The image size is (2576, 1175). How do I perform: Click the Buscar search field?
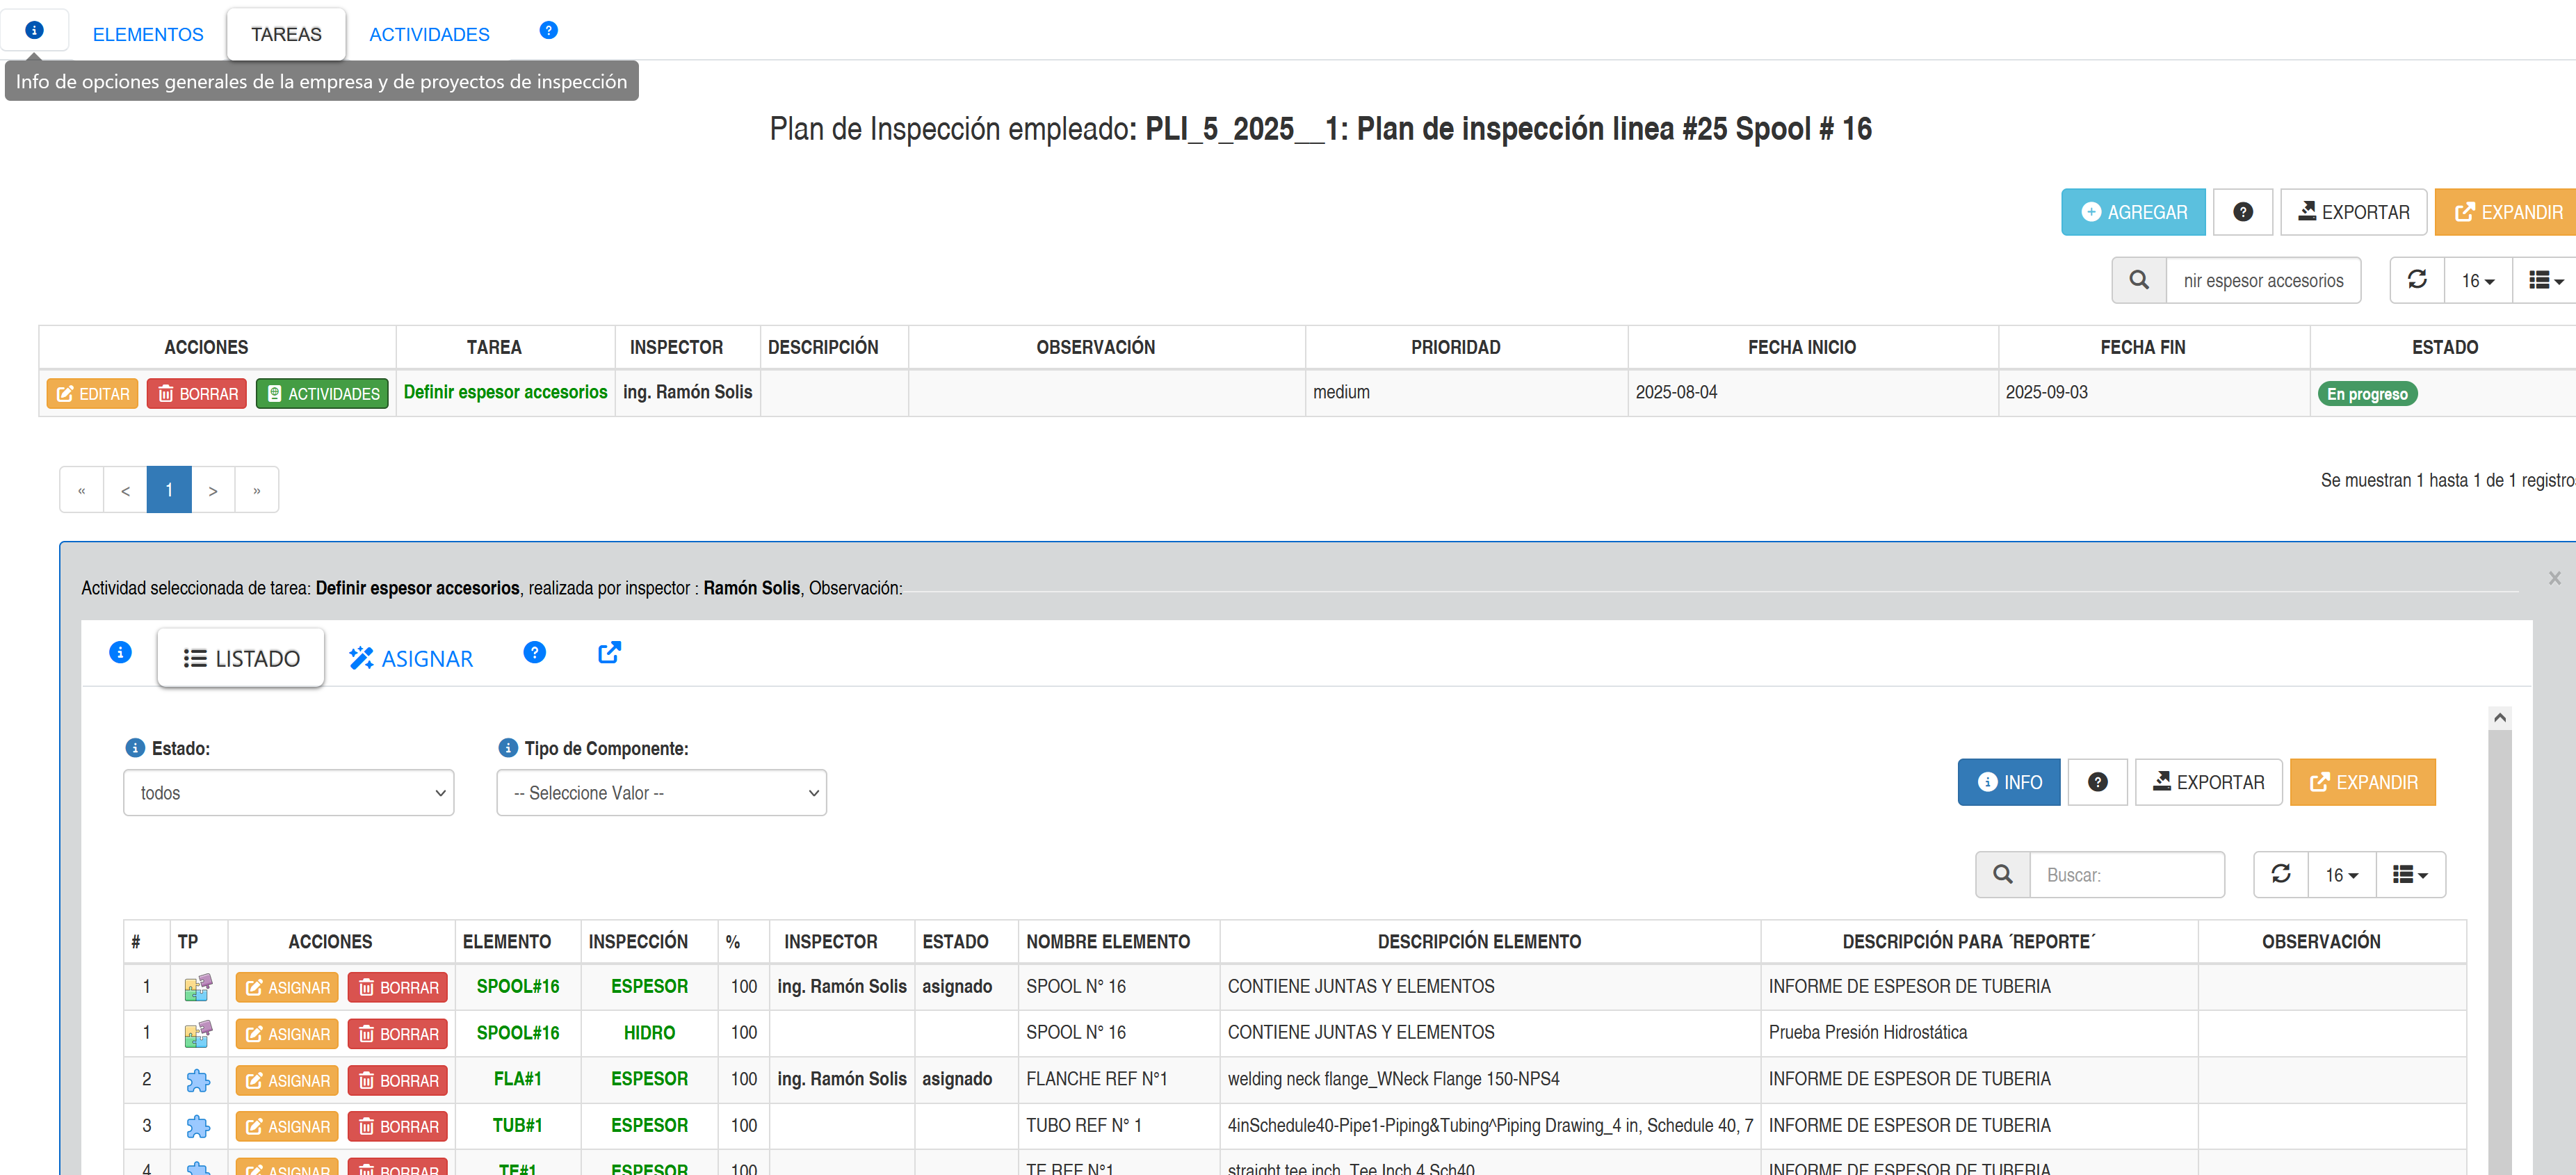tap(2126, 875)
